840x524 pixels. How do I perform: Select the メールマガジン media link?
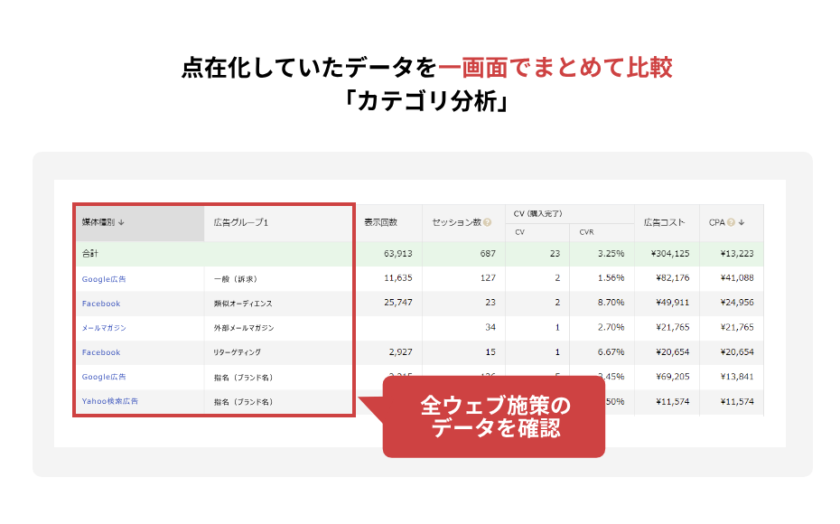[x=104, y=328]
